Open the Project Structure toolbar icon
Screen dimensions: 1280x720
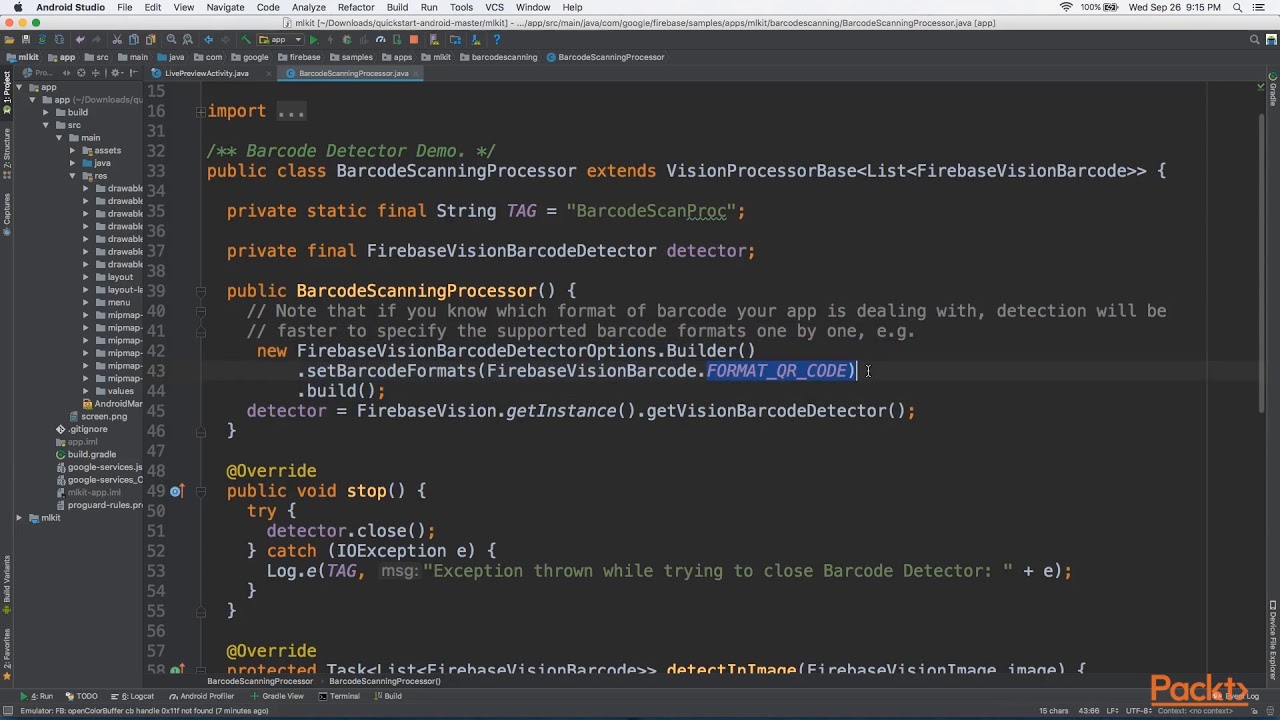455,40
